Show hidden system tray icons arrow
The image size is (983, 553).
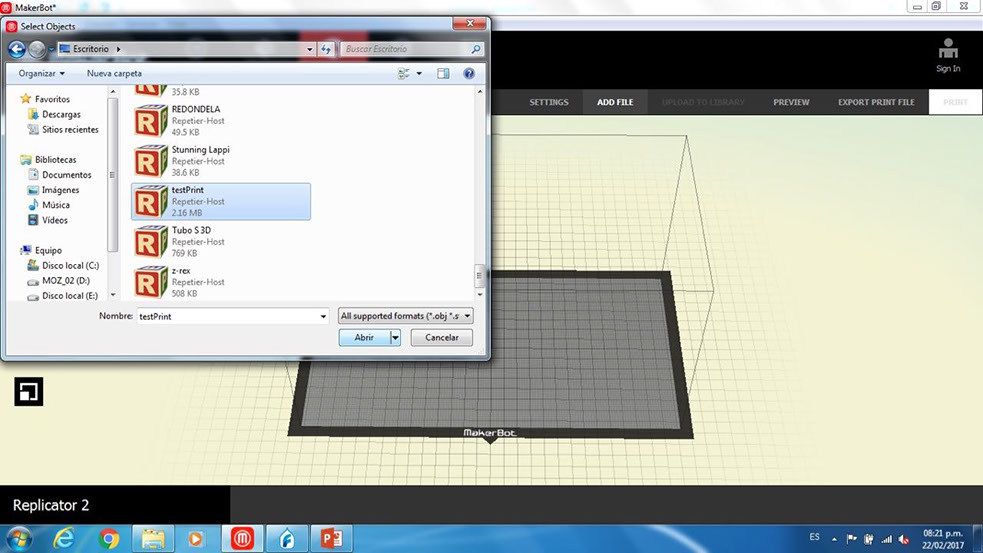834,539
